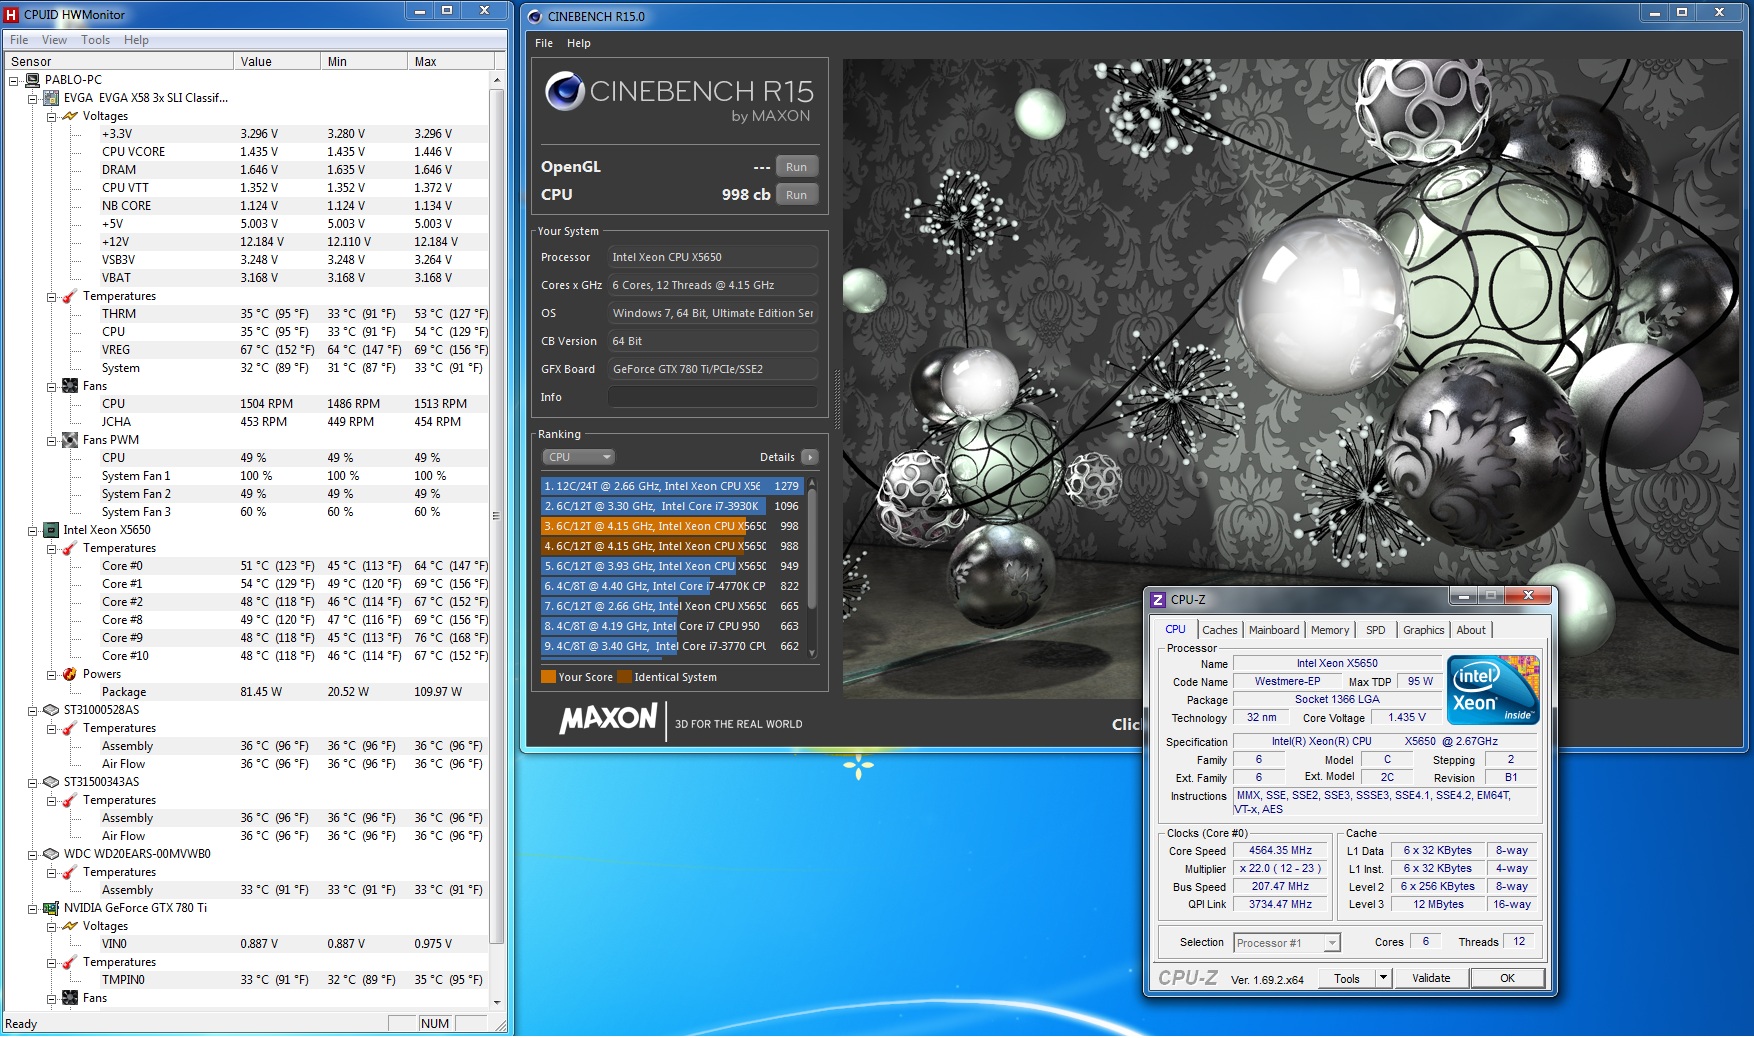Collapse the Fans PWM tree node
Viewport: 1754px width, 1038px height.
[51, 440]
